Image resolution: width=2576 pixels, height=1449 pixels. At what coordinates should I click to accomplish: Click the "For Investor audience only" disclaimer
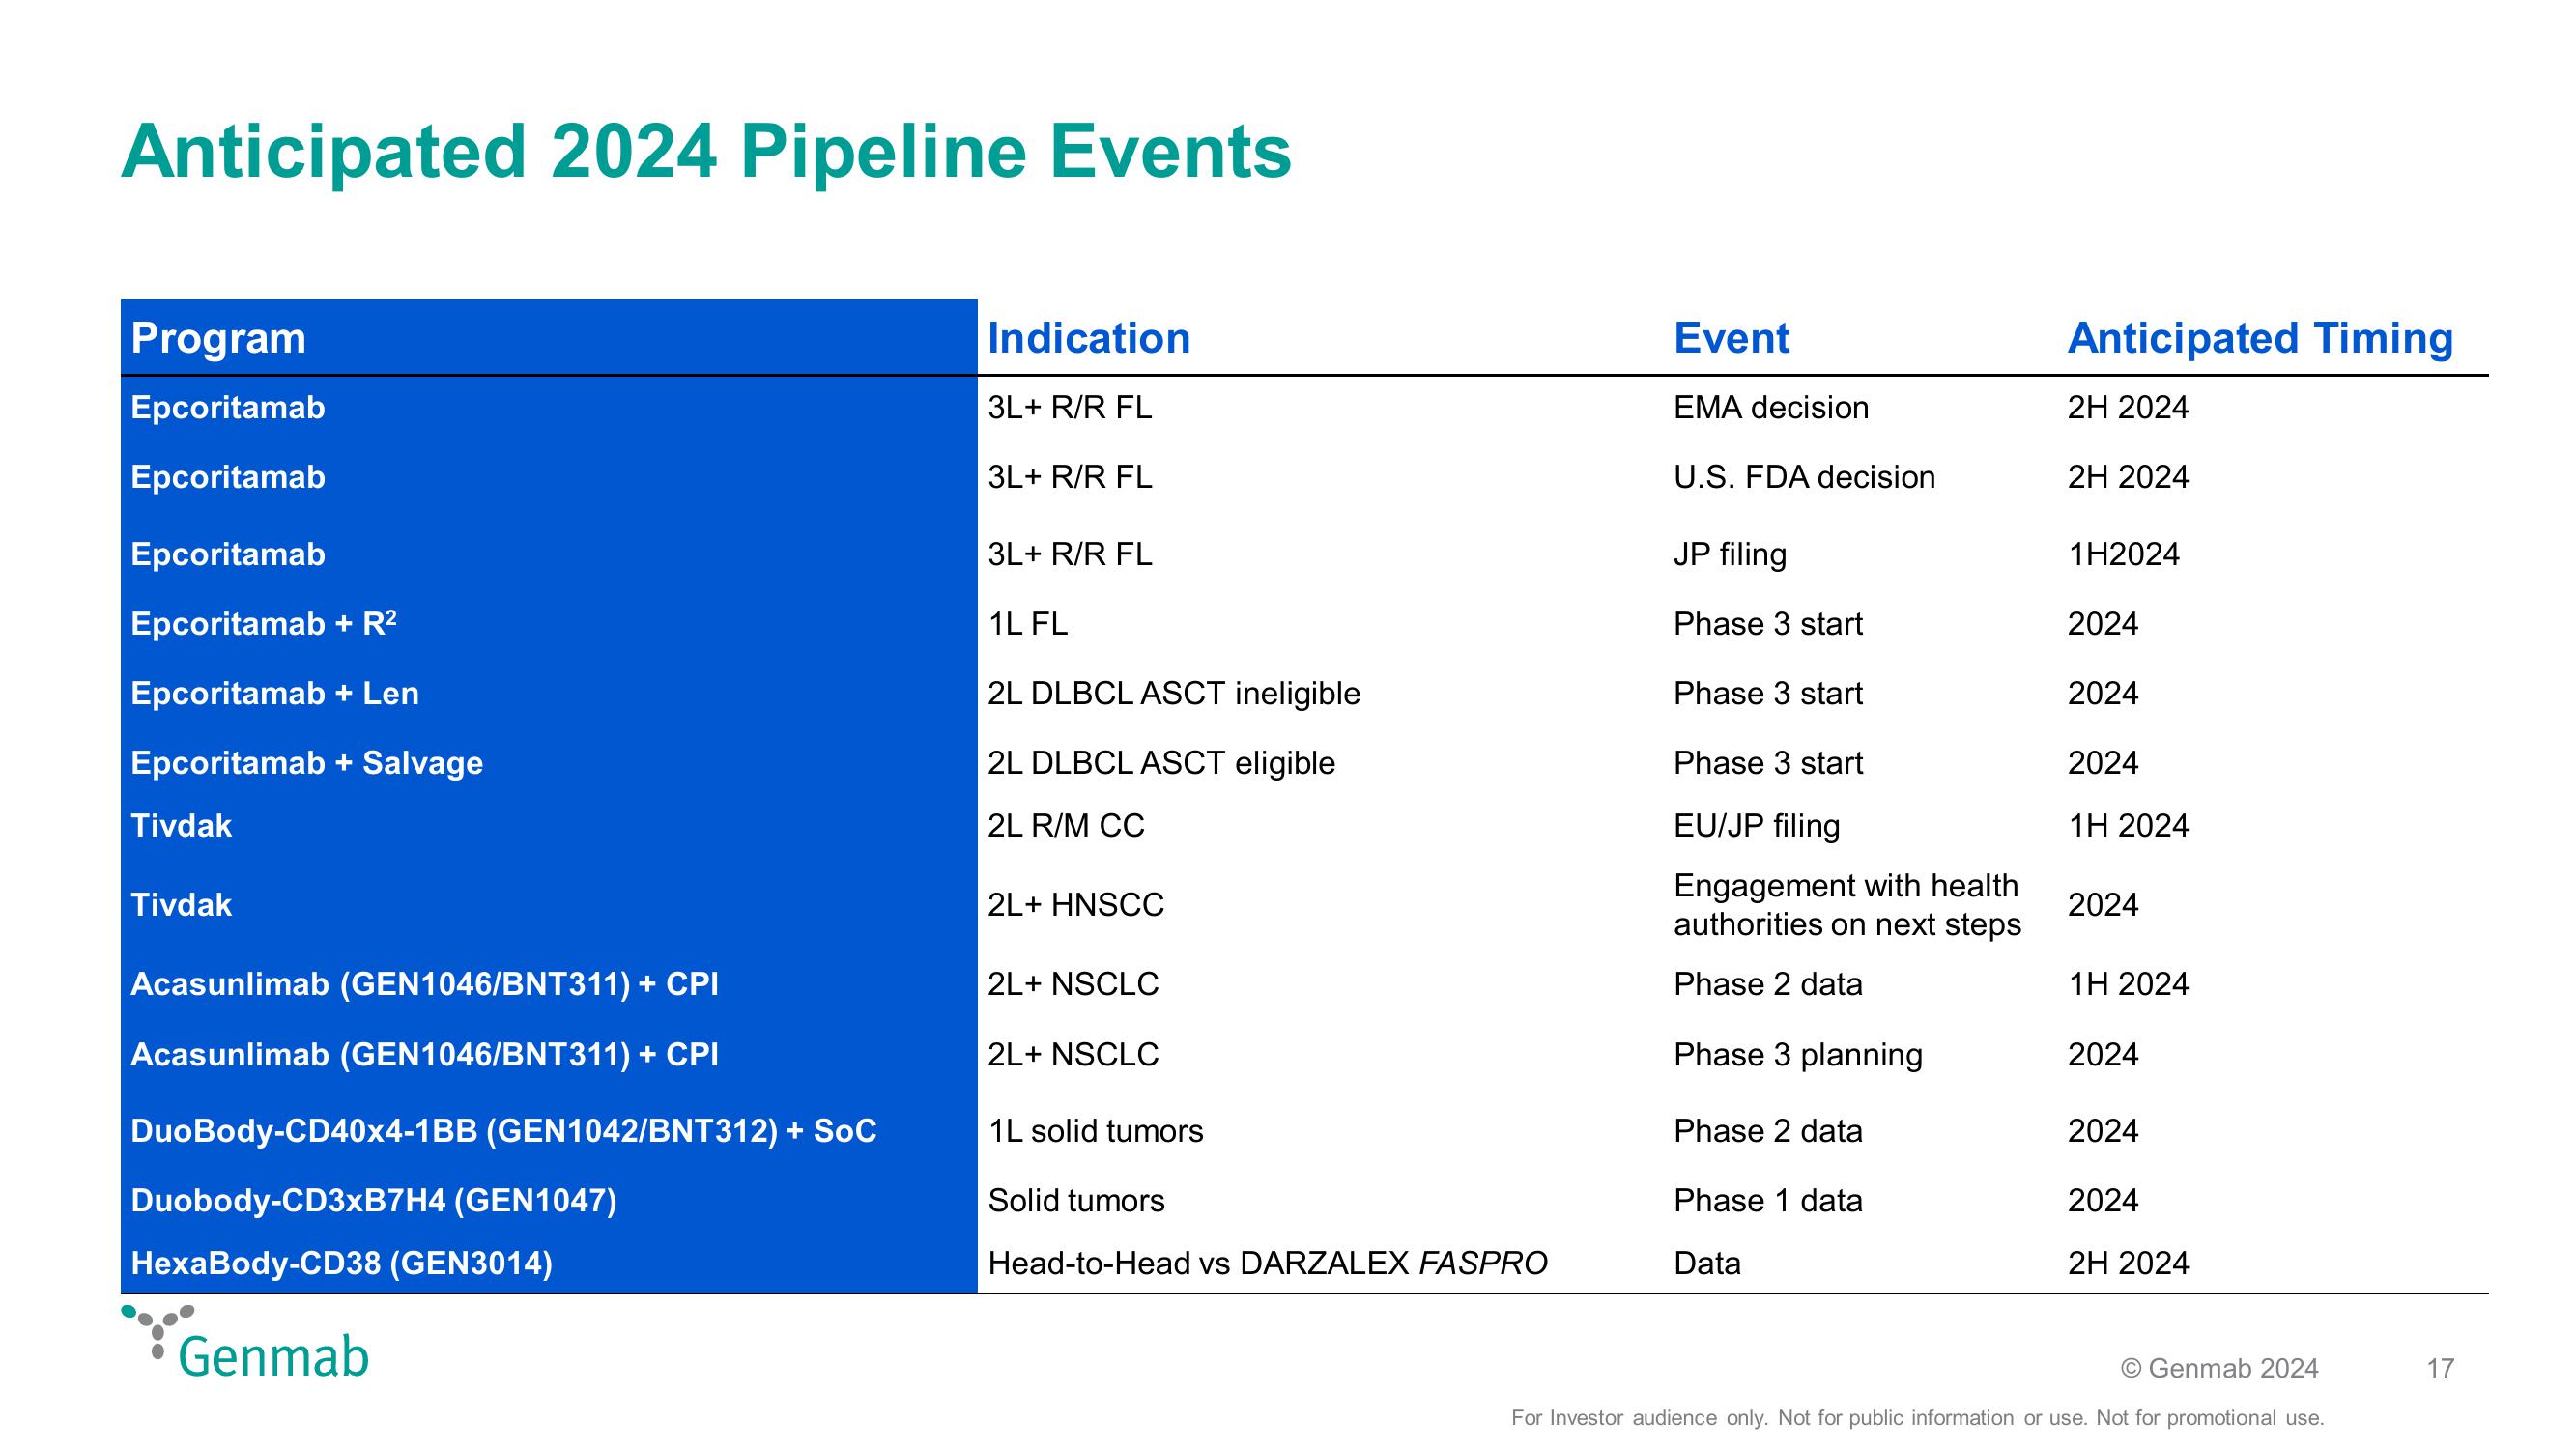tap(1917, 1418)
